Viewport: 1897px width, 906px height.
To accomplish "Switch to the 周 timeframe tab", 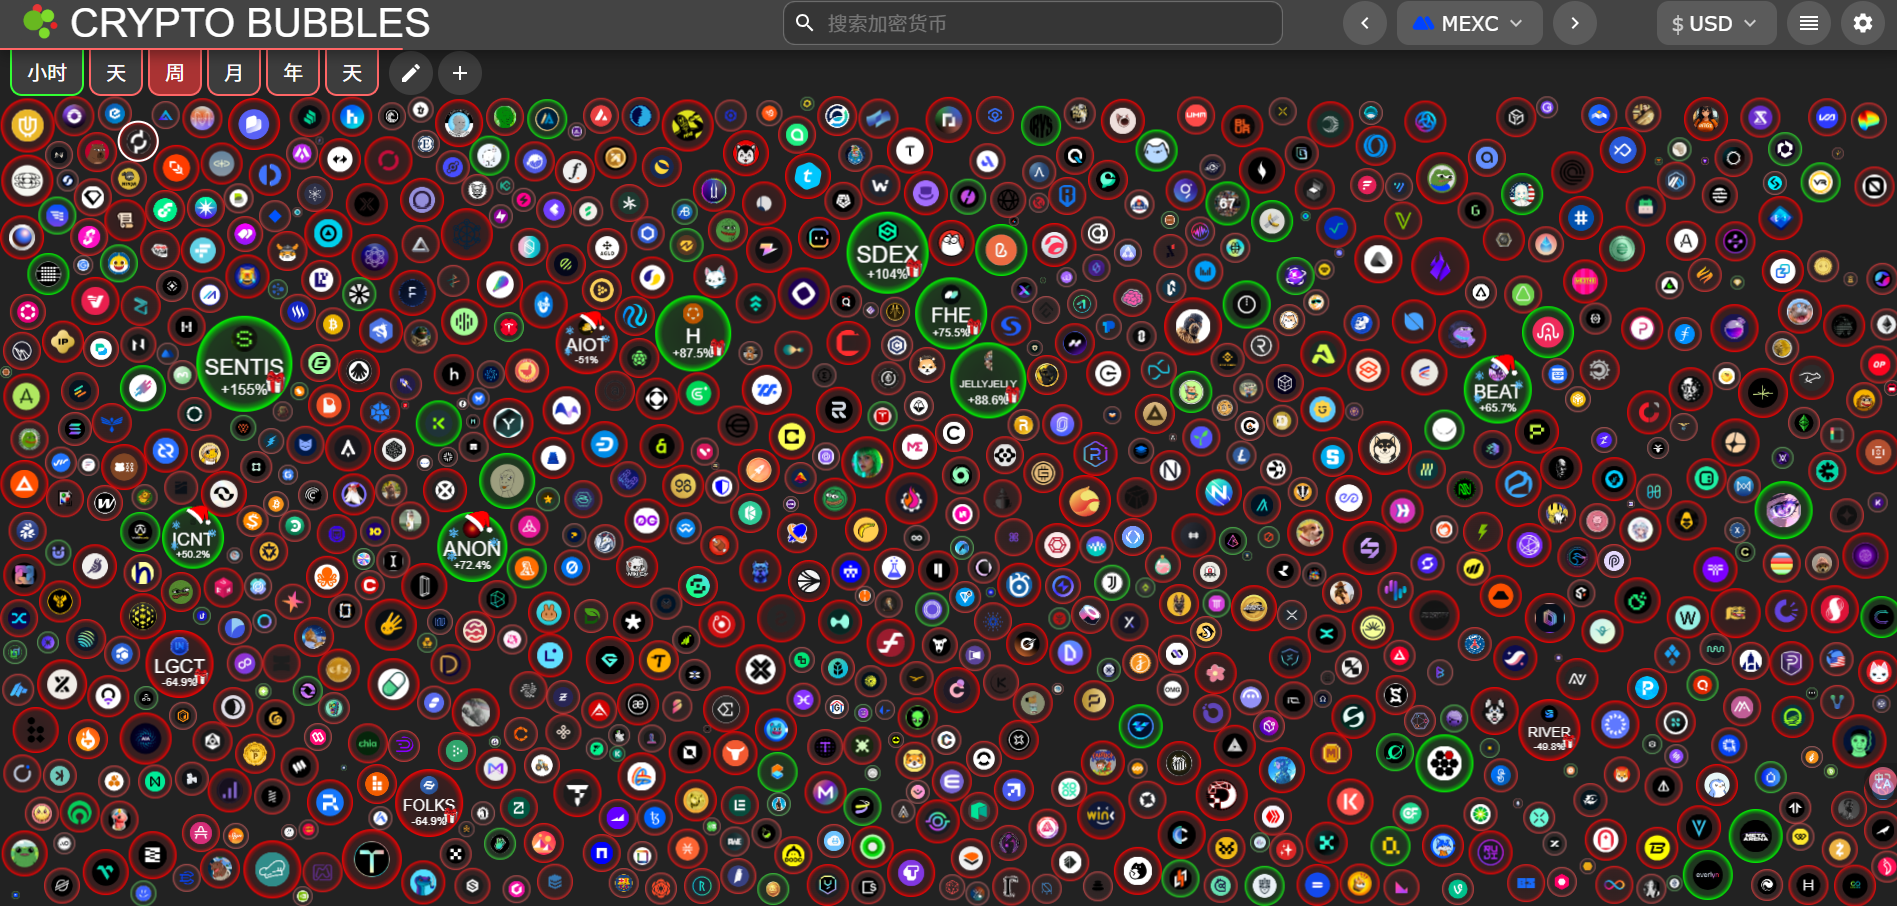I will (x=175, y=73).
